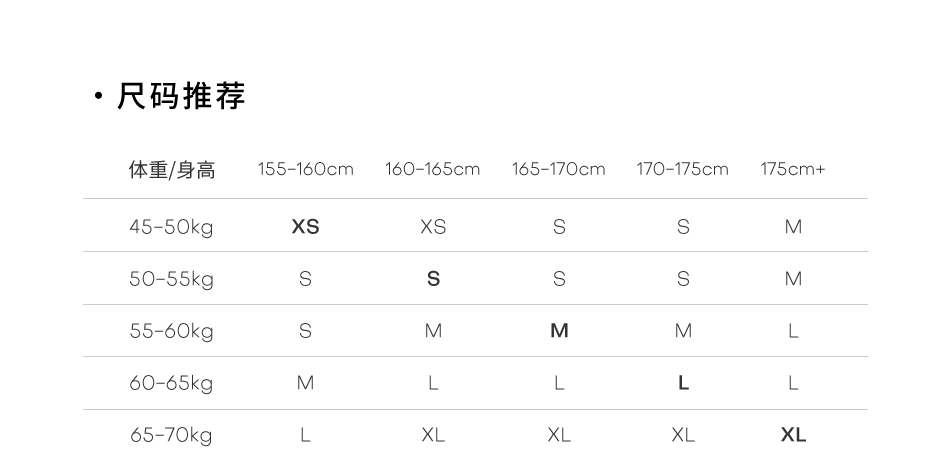This screenshot has width=950, height=462.
Task: Select the 45-50kg row label
Action: click(x=171, y=227)
